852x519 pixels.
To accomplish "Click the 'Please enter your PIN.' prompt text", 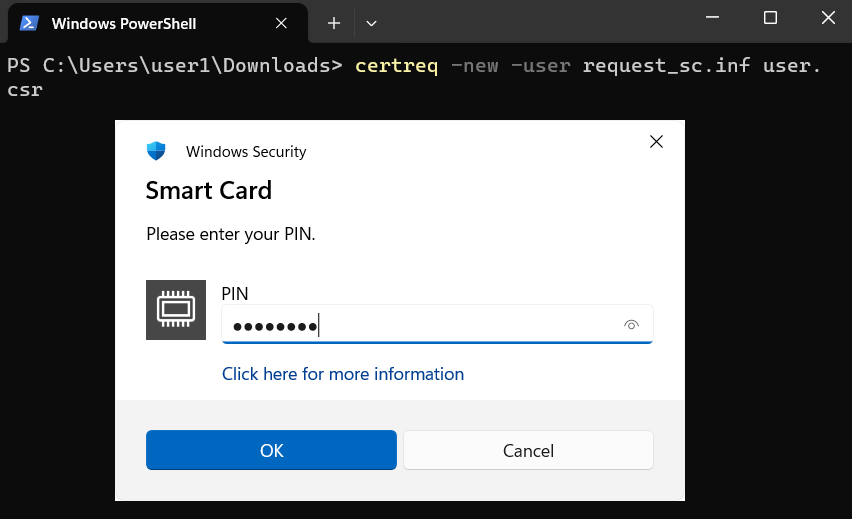I will coord(231,234).
